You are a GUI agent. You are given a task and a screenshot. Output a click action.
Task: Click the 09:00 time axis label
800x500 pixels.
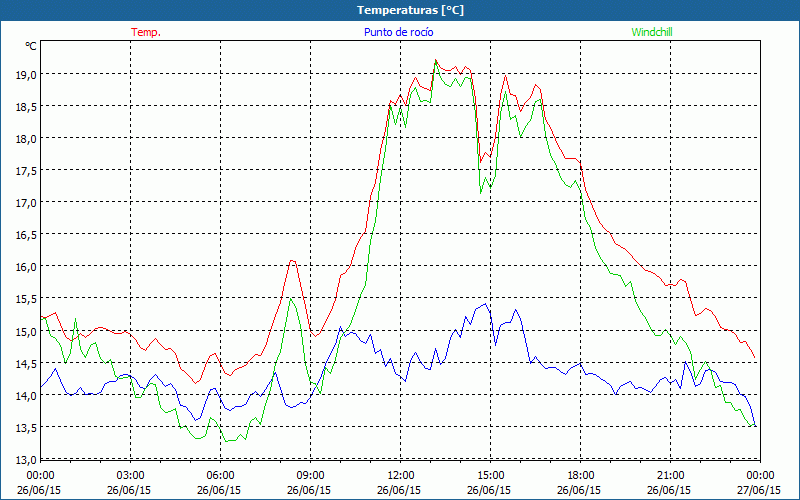(x=310, y=475)
